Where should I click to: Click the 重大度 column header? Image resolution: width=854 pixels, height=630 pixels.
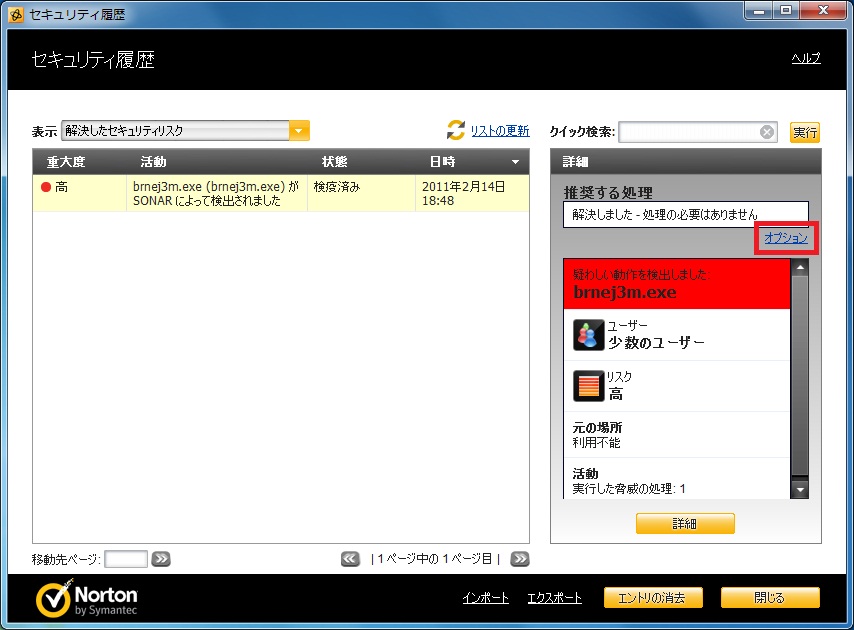[66, 162]
